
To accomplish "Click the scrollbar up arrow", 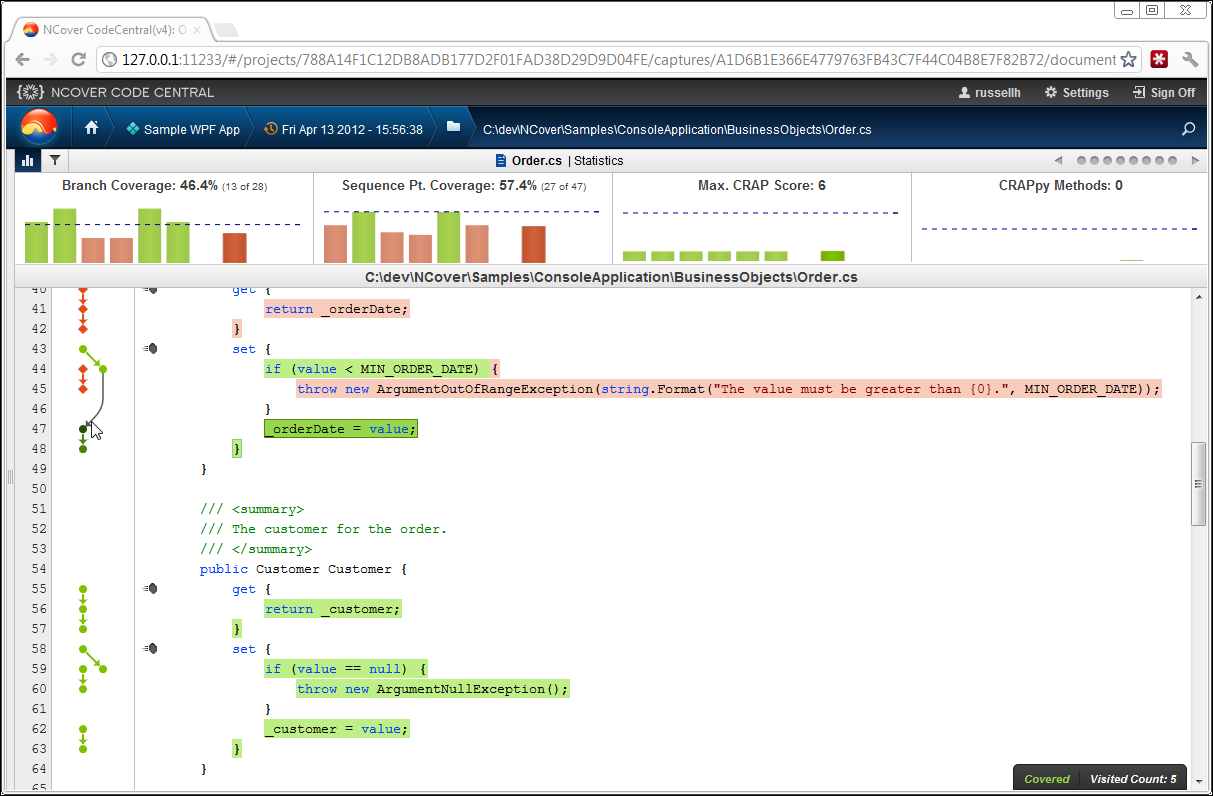I will pyautogui.click(x=1198, y=295).
